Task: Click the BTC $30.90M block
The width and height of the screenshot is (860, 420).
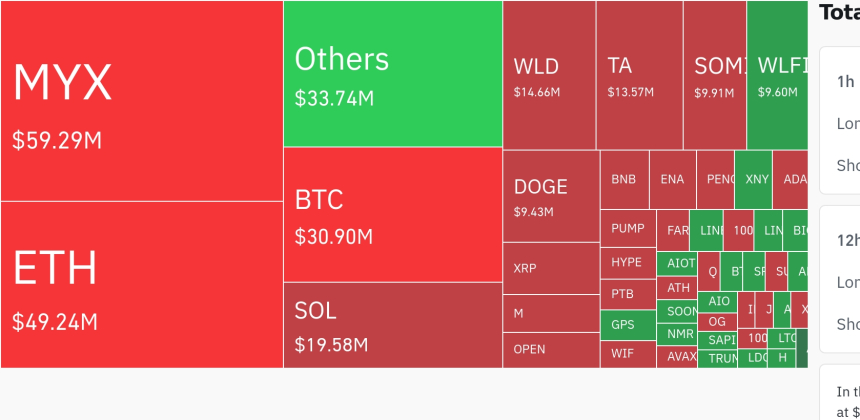Action: [392, 214]
